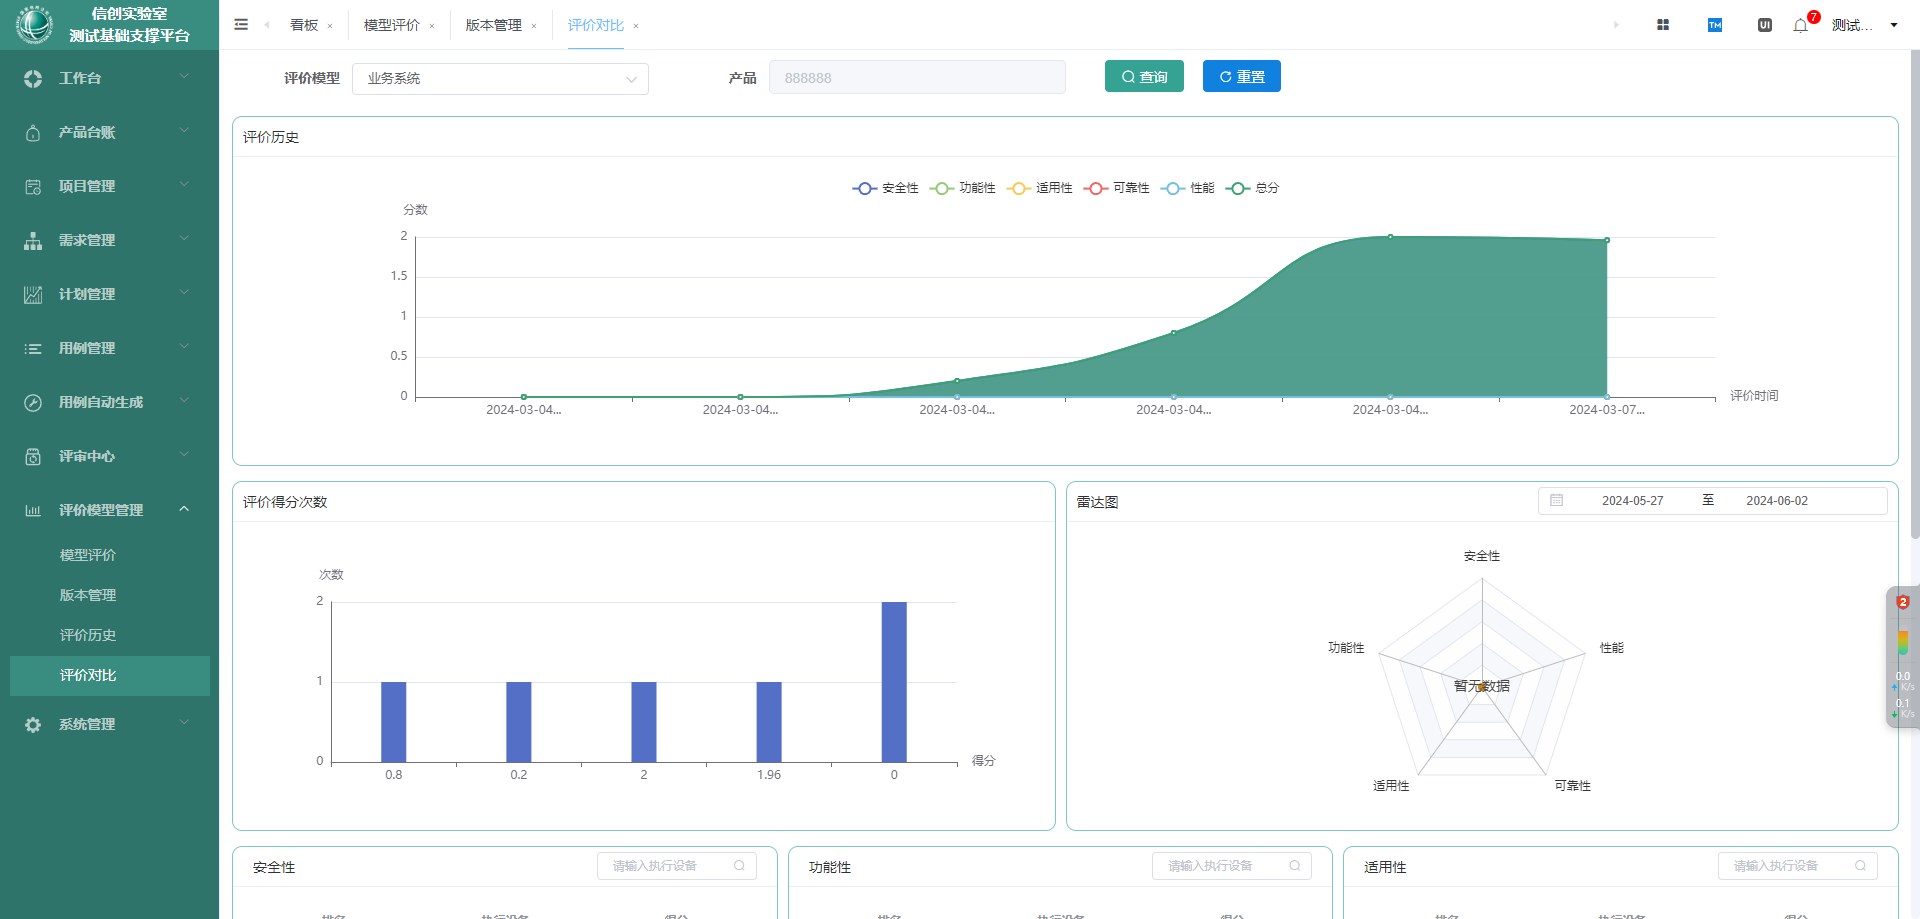This screenshot has width=1920, height=919.
Task: Open the 测试 user dropdown arrow
Action: [x=1894, y=25]
